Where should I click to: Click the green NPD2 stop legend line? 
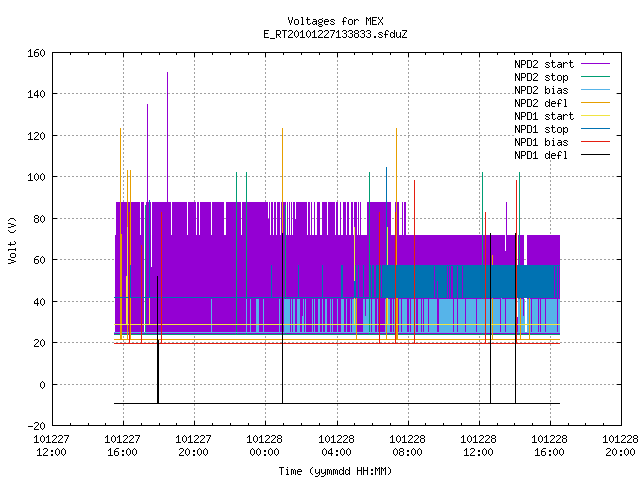(596, 77)
